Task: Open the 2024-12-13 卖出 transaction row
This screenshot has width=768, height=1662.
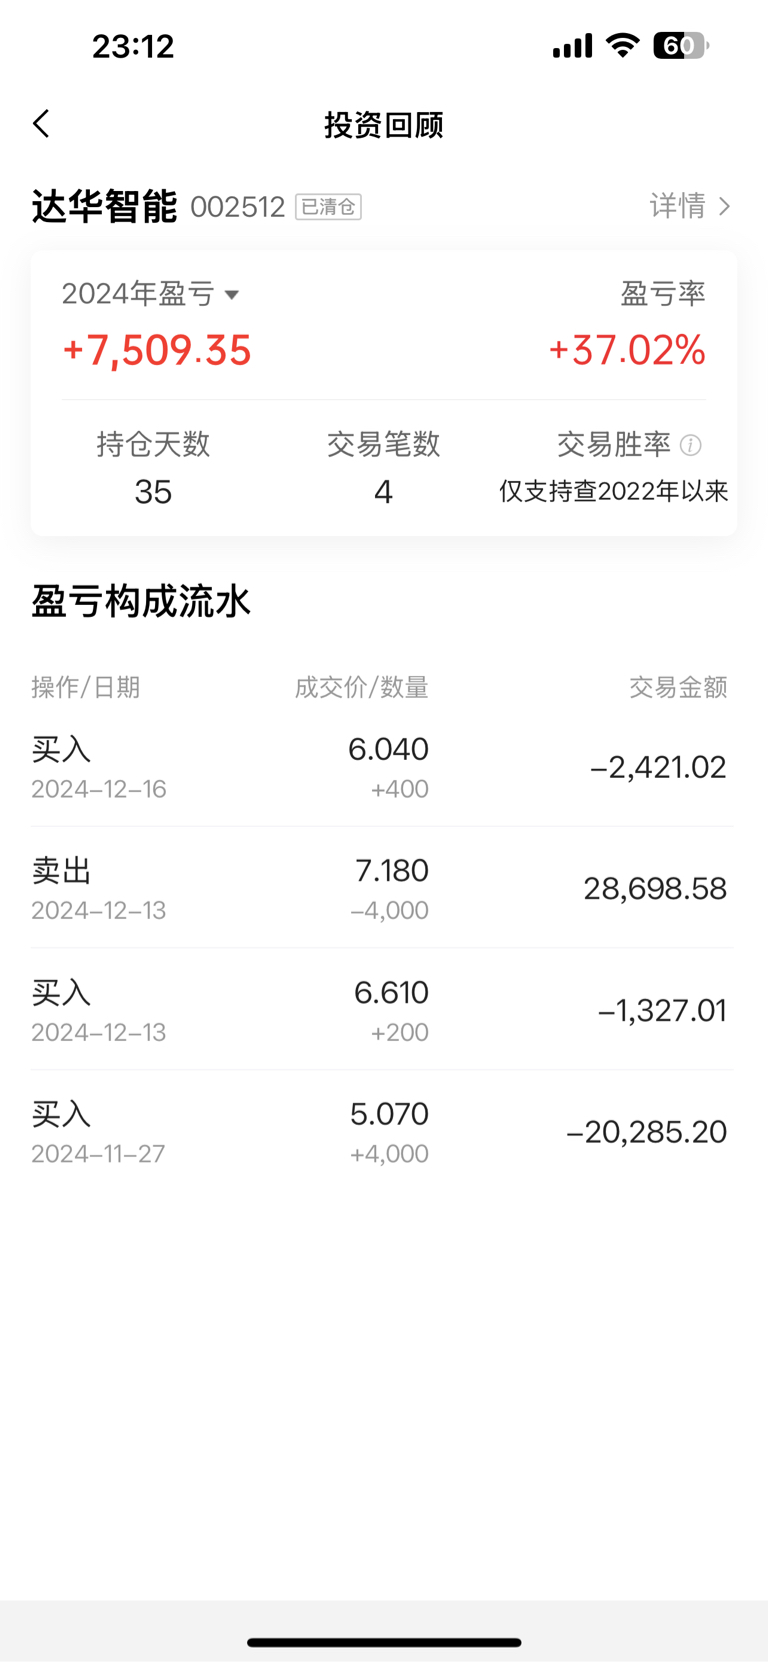Action: [x=381, y=889]
